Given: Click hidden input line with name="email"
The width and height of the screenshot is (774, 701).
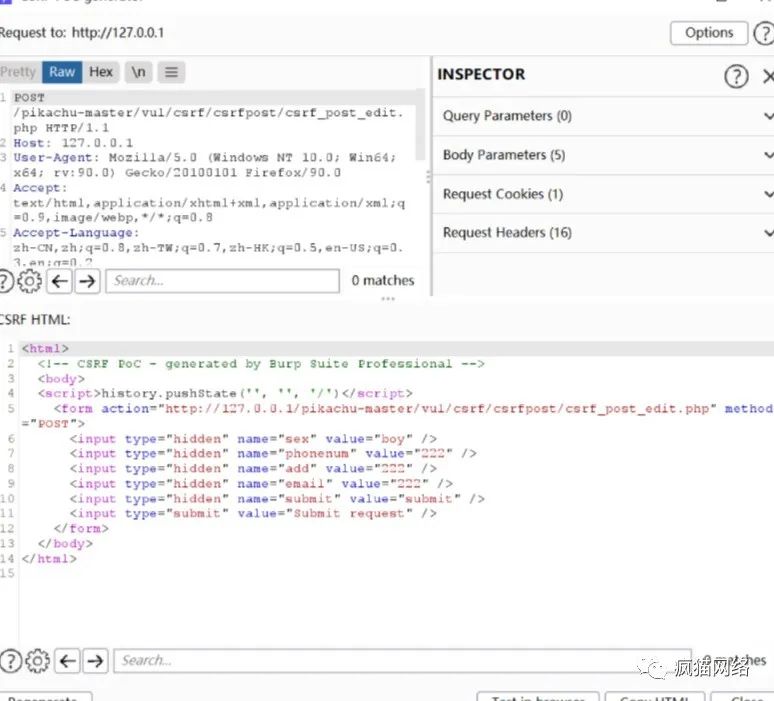Looking at the screenshot, I should 261,484.
